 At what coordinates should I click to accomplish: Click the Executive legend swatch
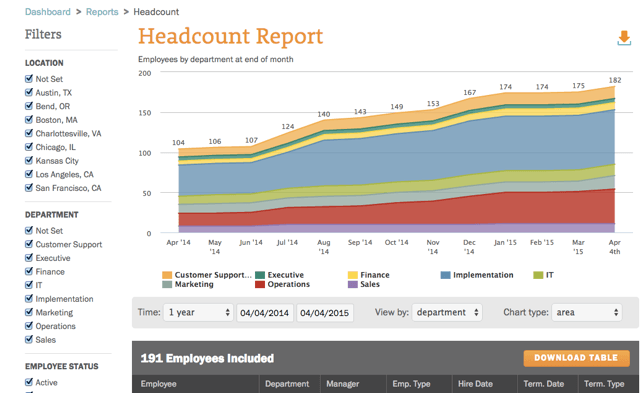click(260, 275)
